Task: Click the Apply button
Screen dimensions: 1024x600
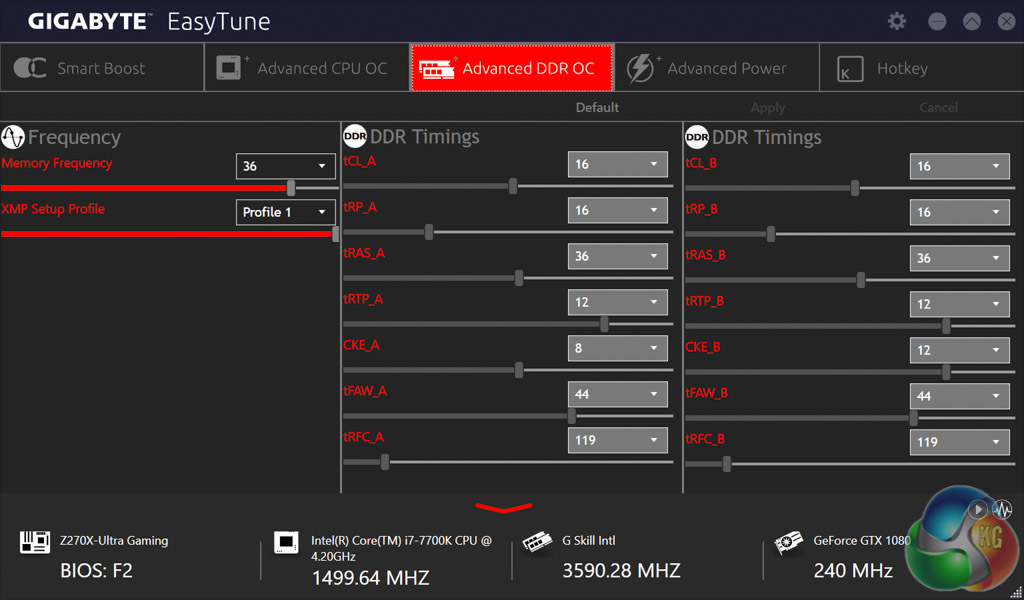Action: [x=768, y=108]
